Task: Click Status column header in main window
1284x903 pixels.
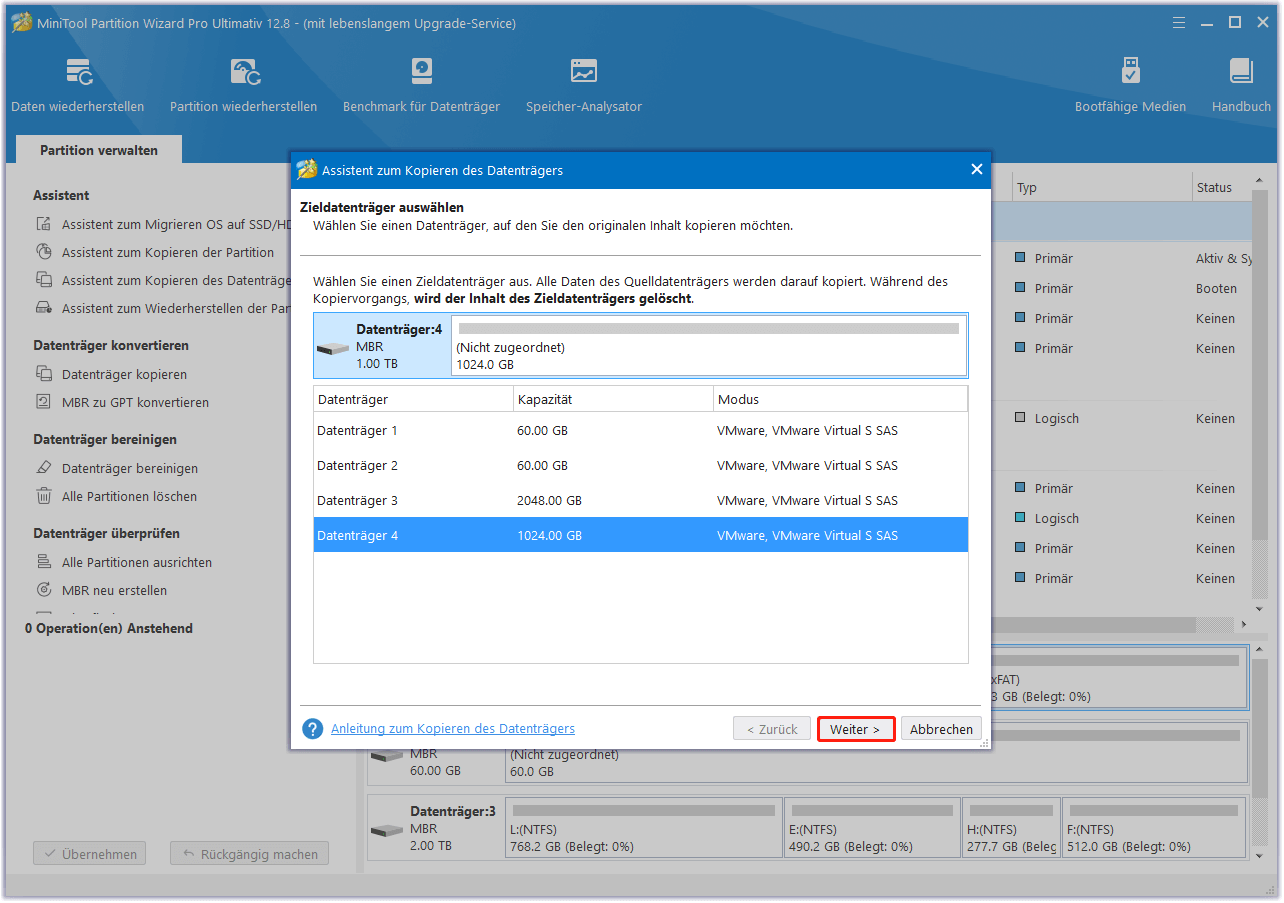Action: coord(1221,187)
